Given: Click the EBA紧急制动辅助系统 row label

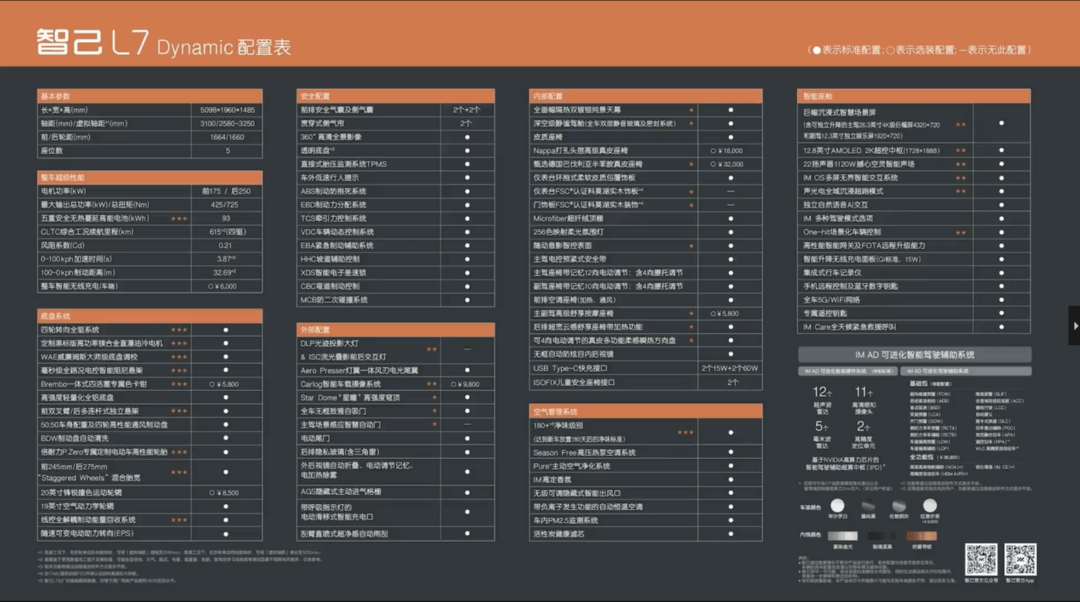Looking at the screenshot, I should tap(337, 245).
